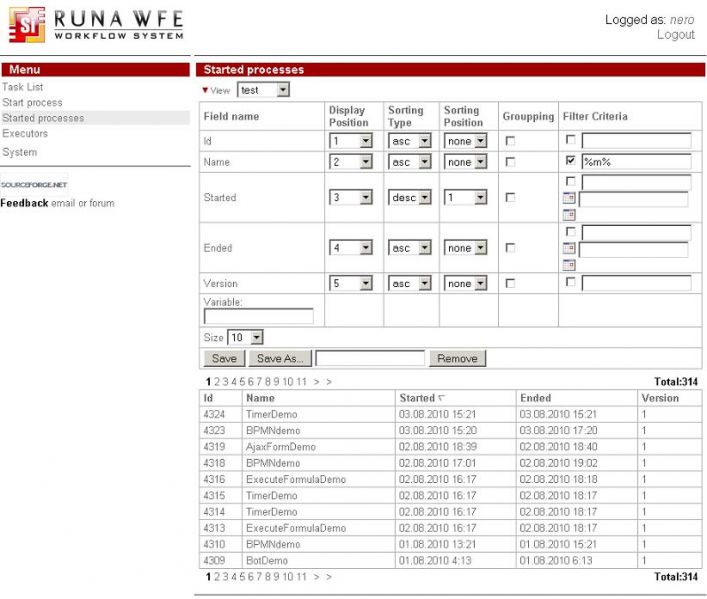Open the View dropdown showing test
This screenshot has width=707, height=599.
(264, 90)
